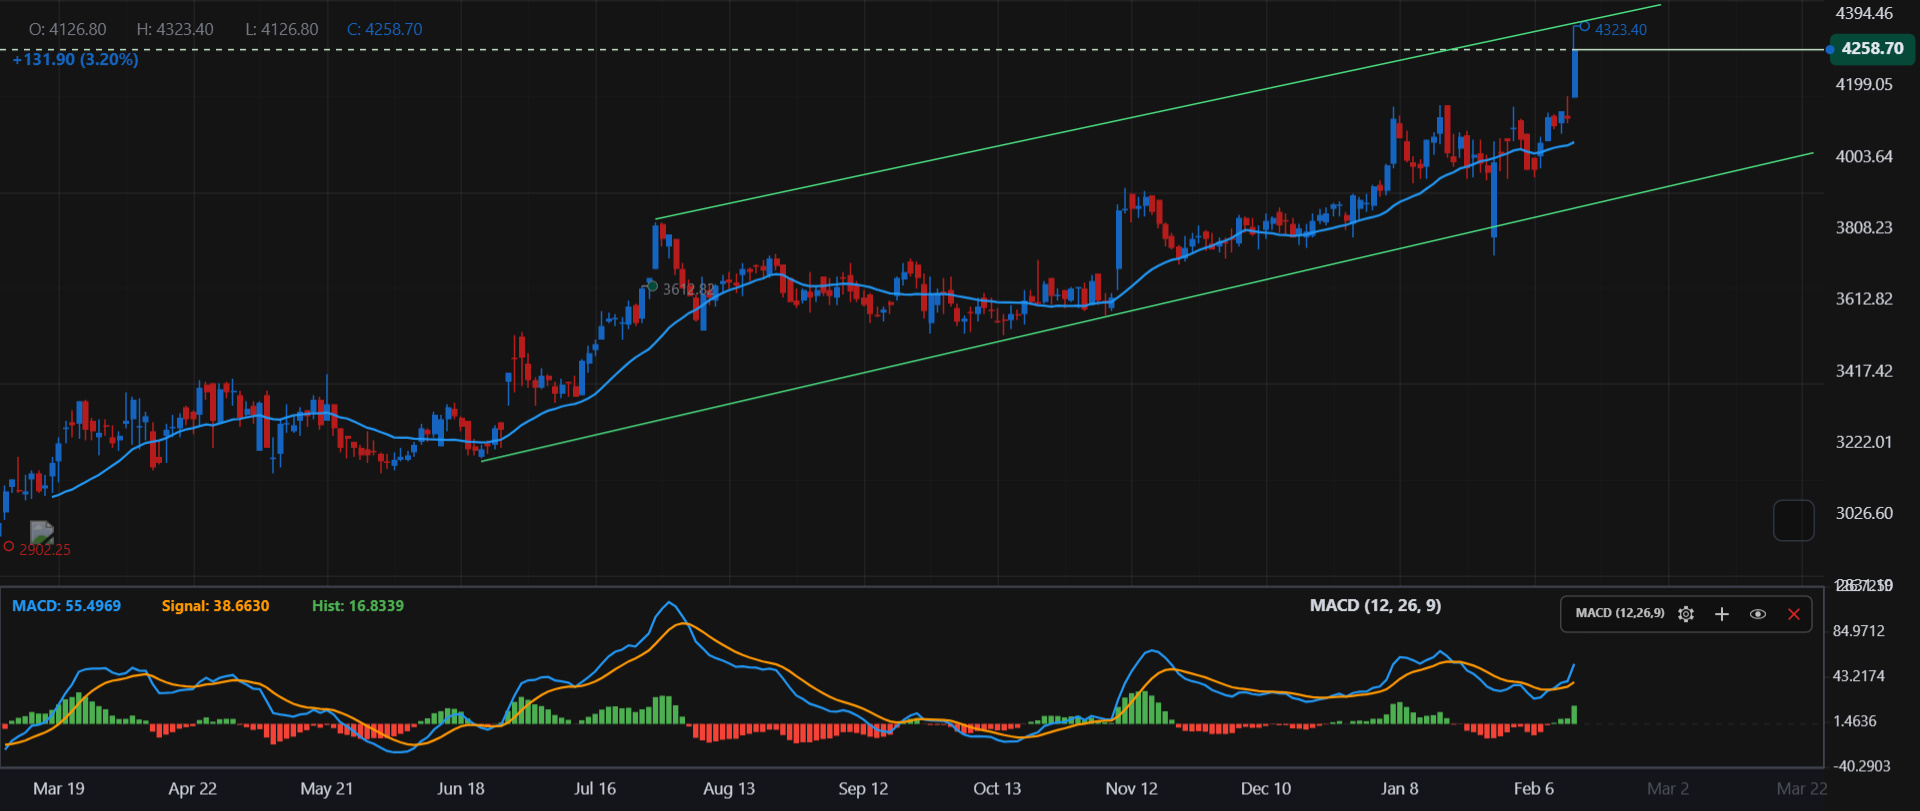
Task: Click the Hist: 16.8339 readout
Action: point(358,606)
